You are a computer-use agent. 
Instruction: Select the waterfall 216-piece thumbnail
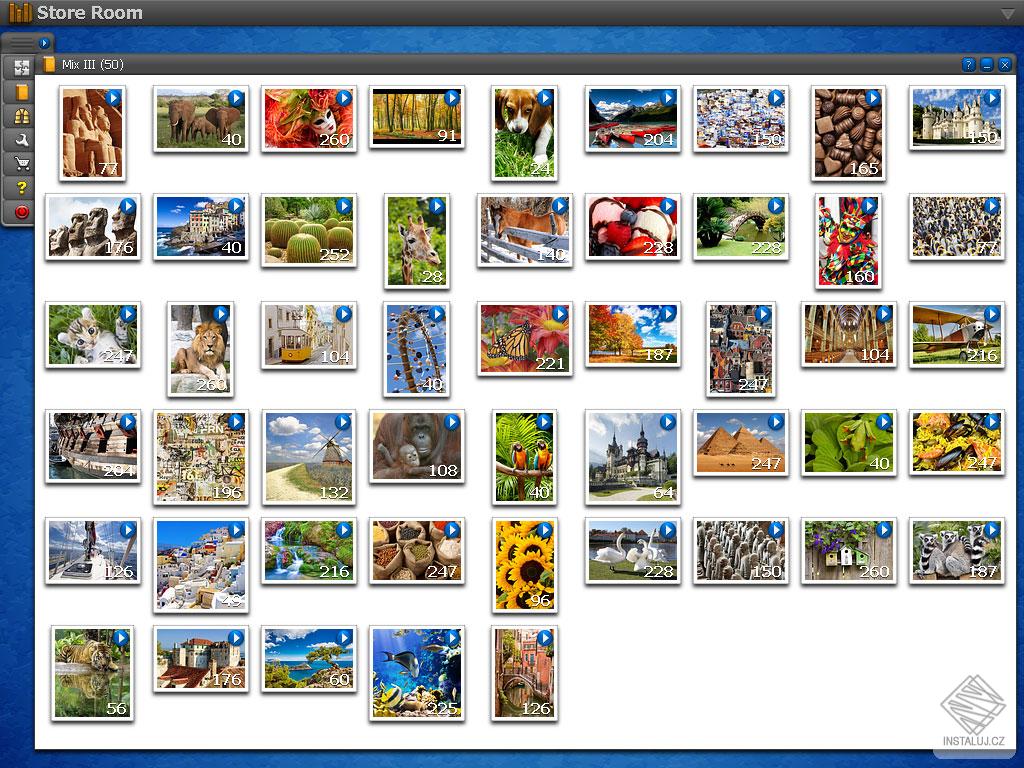coord(309,551)
